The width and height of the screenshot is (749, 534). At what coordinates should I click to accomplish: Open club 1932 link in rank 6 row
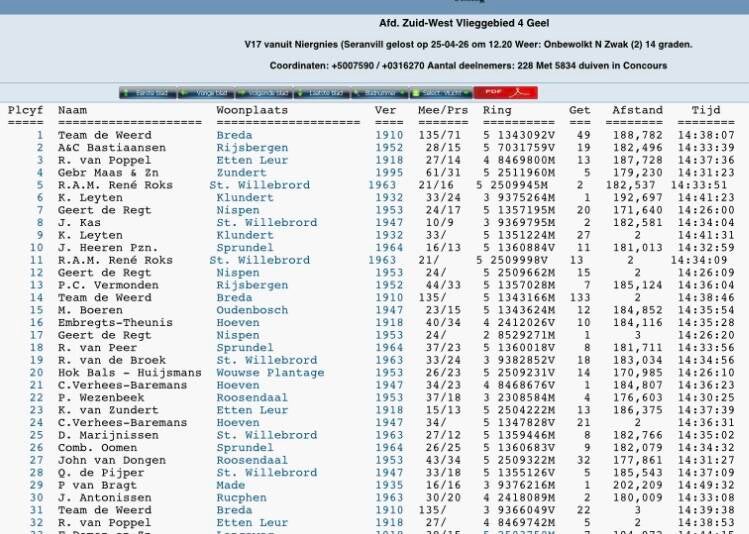point(389,197)
